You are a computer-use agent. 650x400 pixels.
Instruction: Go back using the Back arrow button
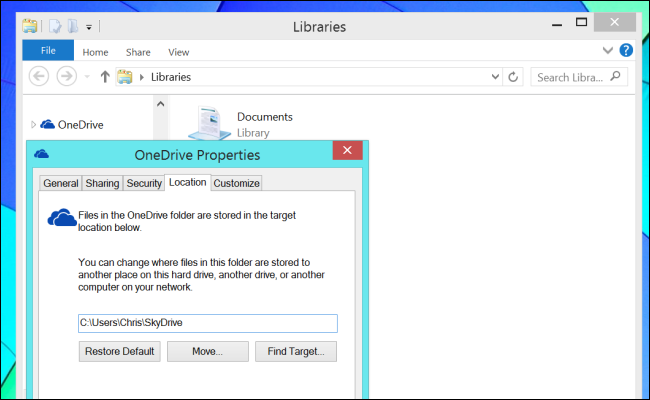click(39, 76)
